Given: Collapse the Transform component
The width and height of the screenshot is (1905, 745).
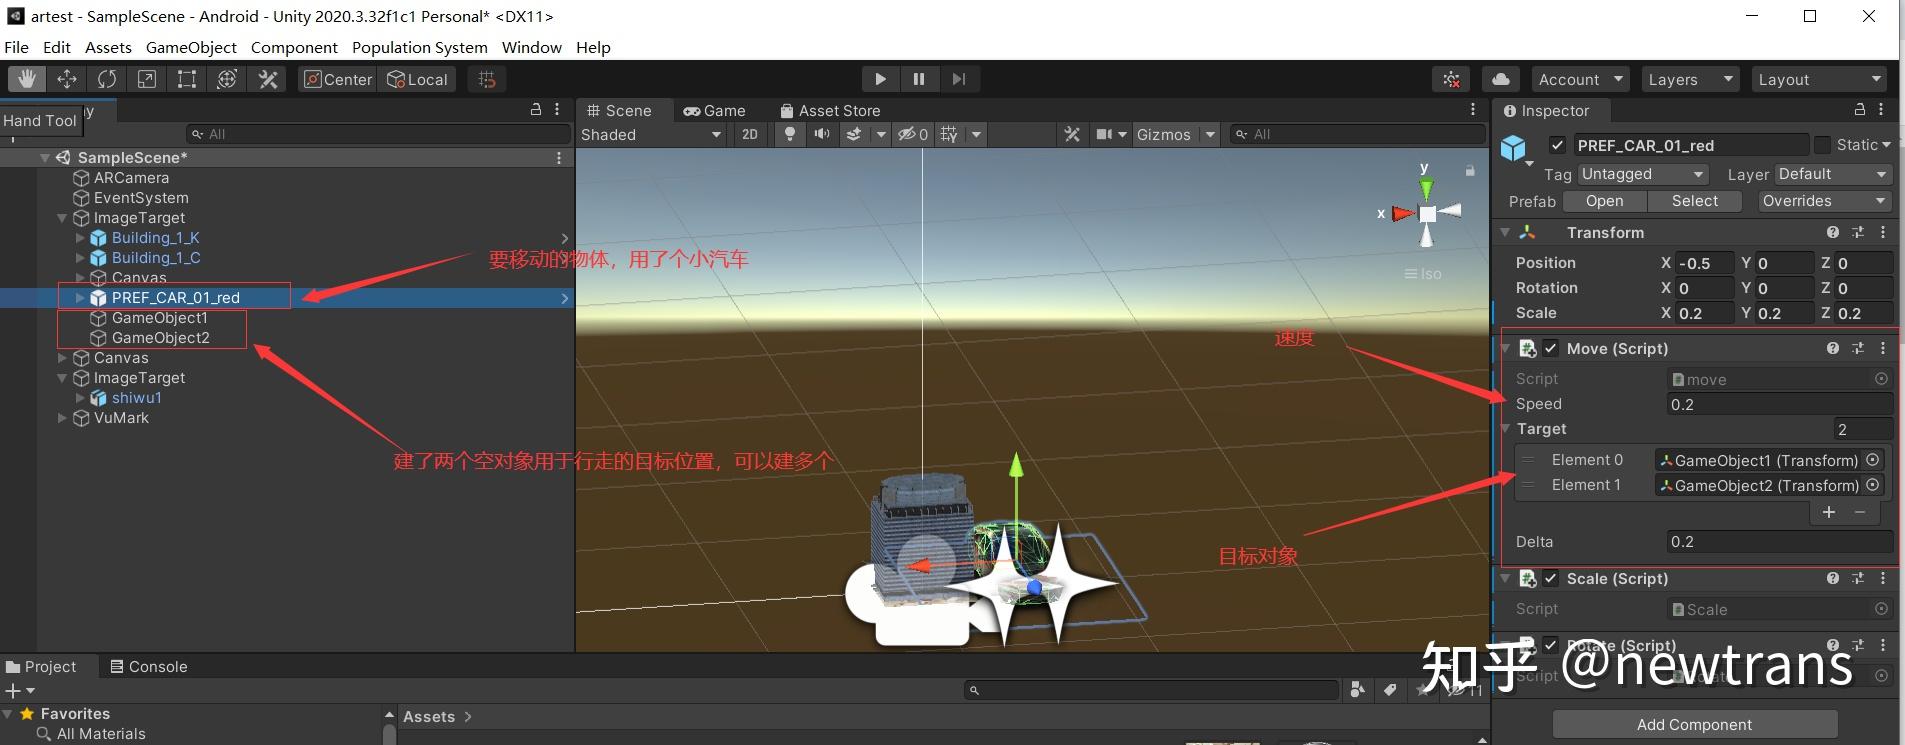Looking at the screenshot, I should [x=1505, y=232].
